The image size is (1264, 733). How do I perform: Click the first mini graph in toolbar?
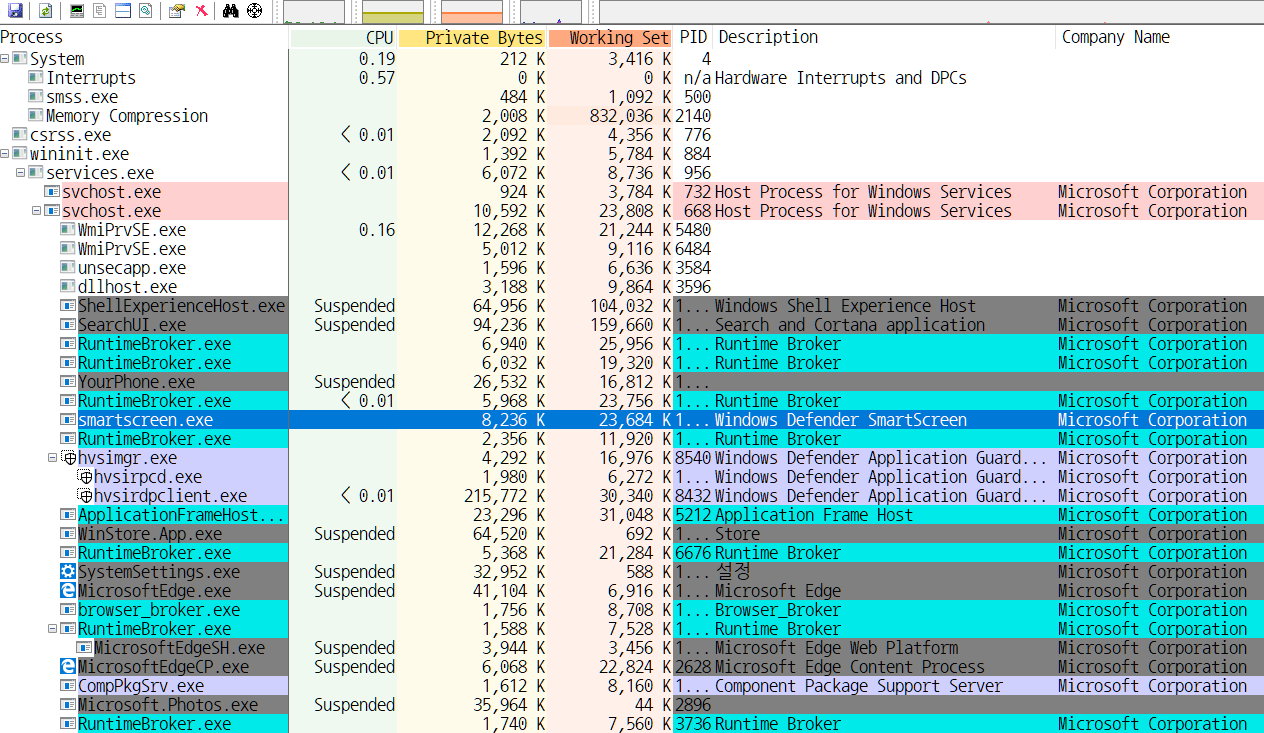(x=314, y=12)
